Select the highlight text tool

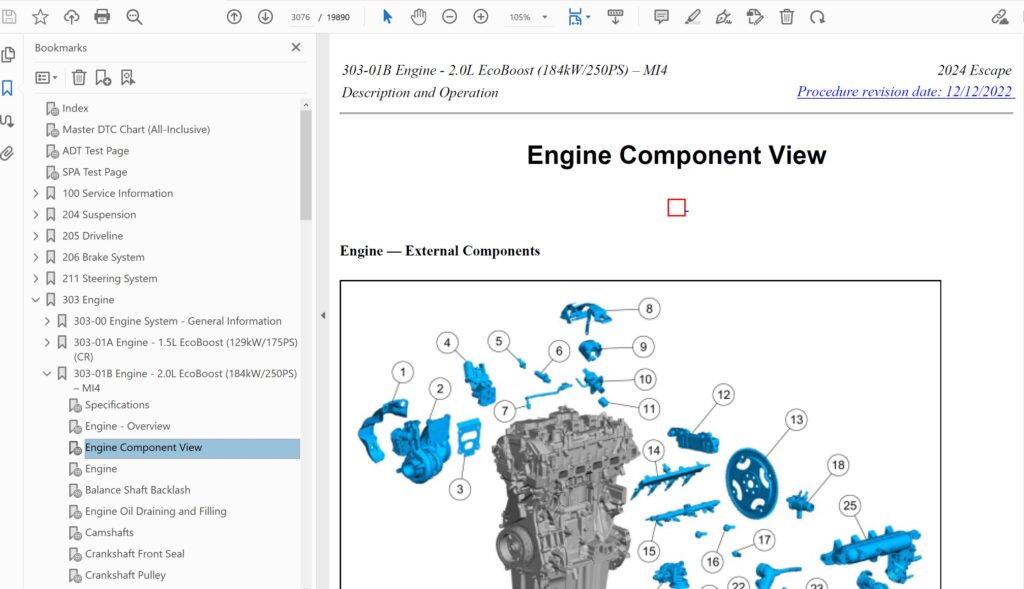tap(692, 17)
